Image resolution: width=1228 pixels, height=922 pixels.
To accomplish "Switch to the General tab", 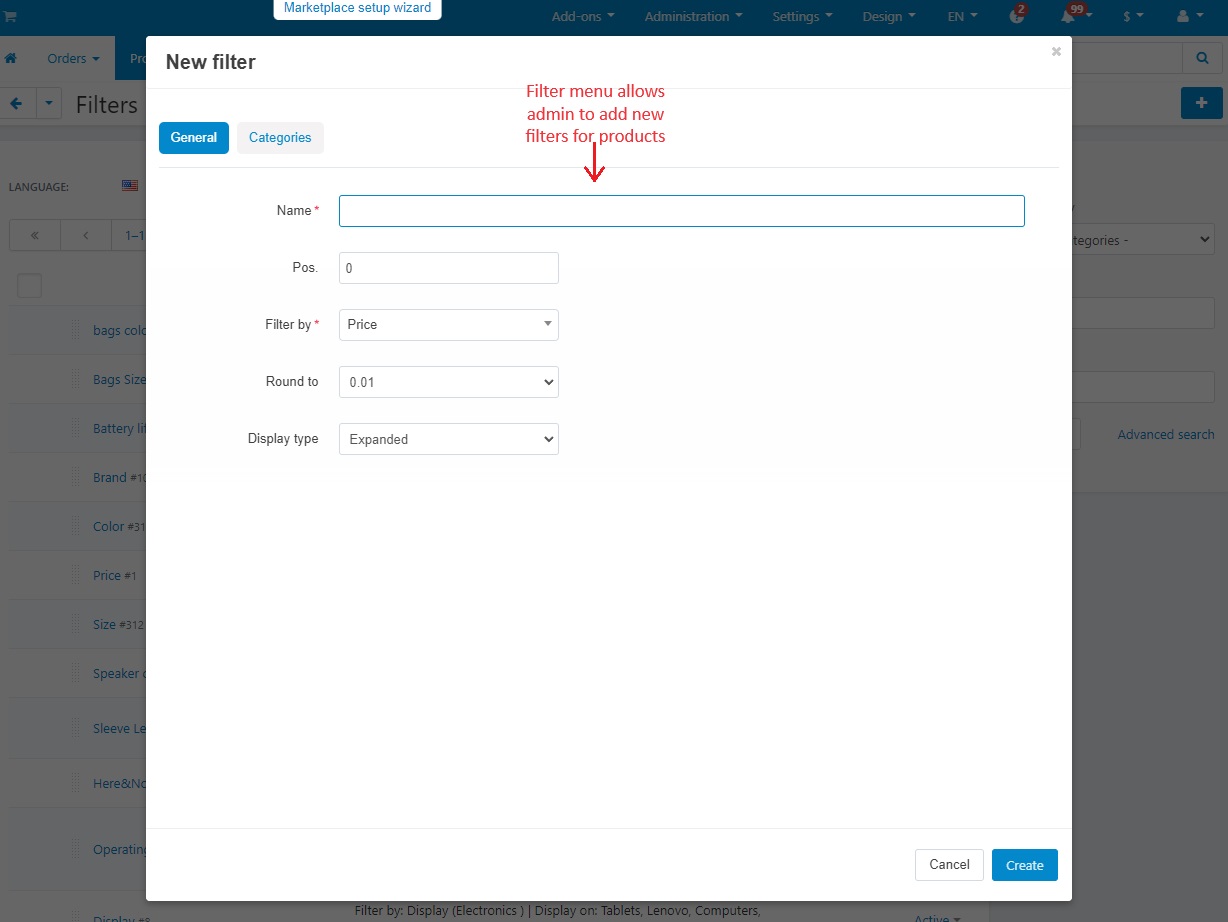I will pos(194,138).
